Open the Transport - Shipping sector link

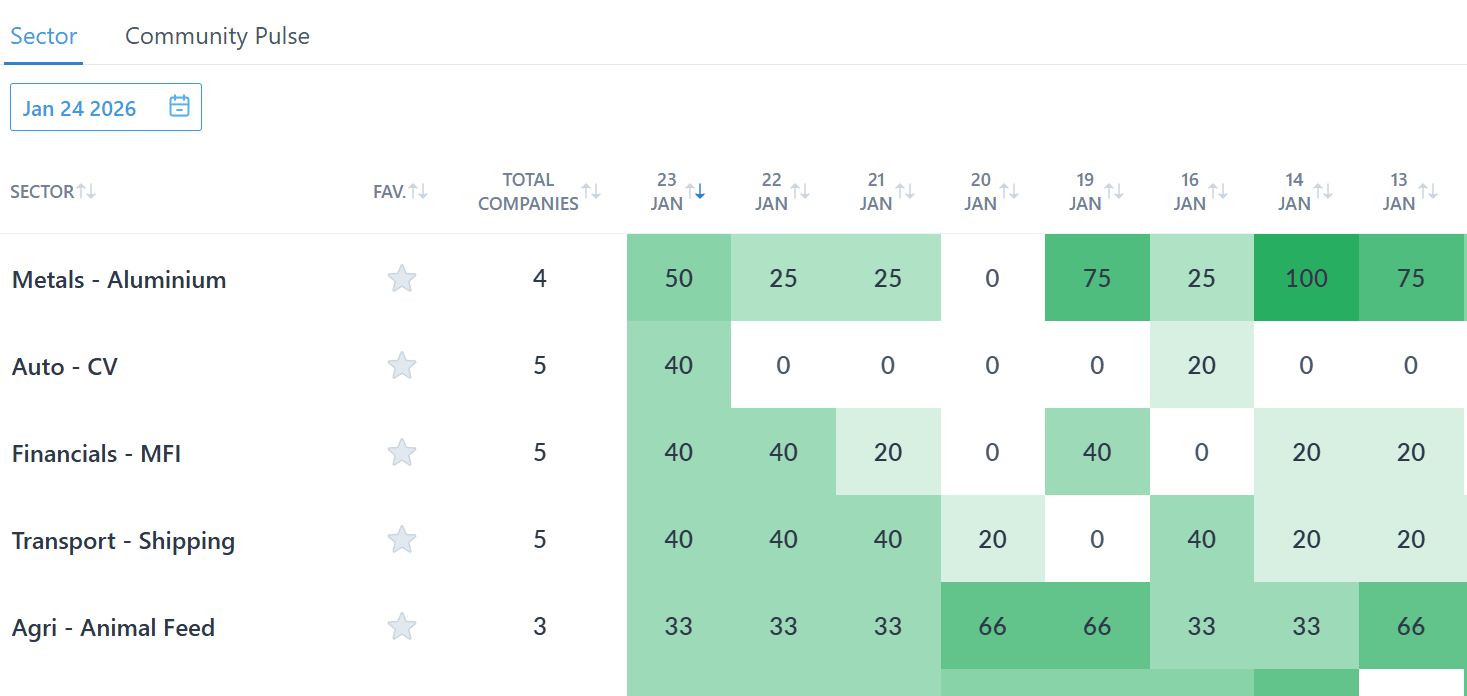point(123,541)
